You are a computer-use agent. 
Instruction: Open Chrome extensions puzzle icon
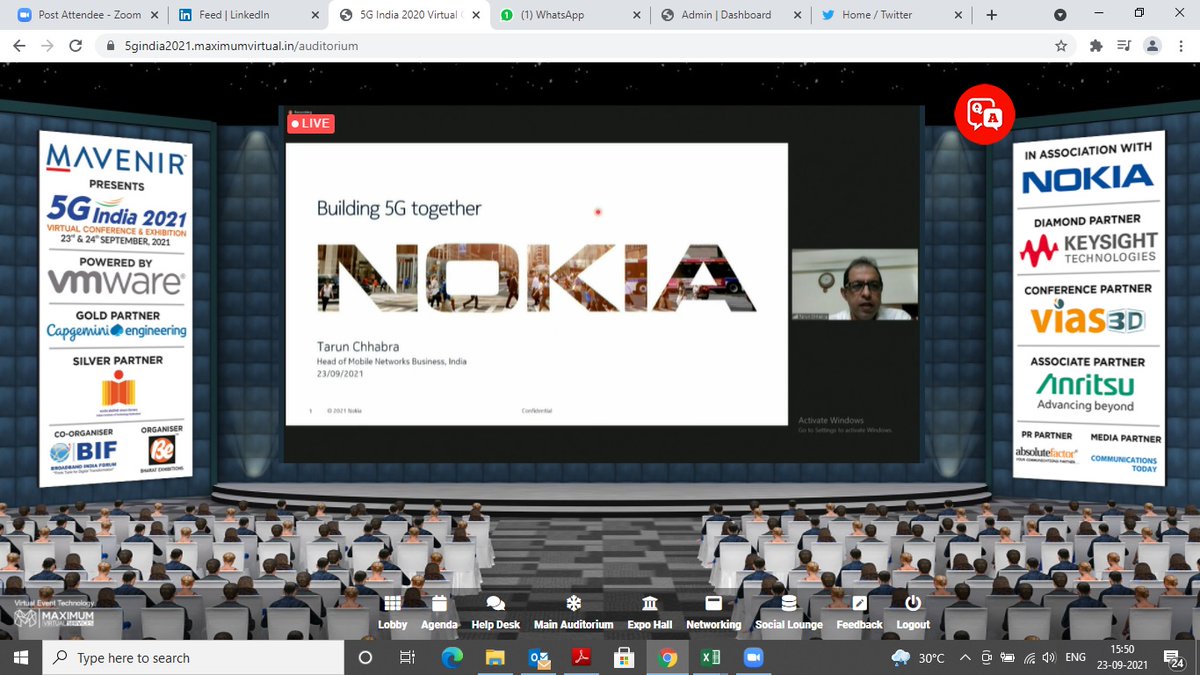pos(1096,46)
